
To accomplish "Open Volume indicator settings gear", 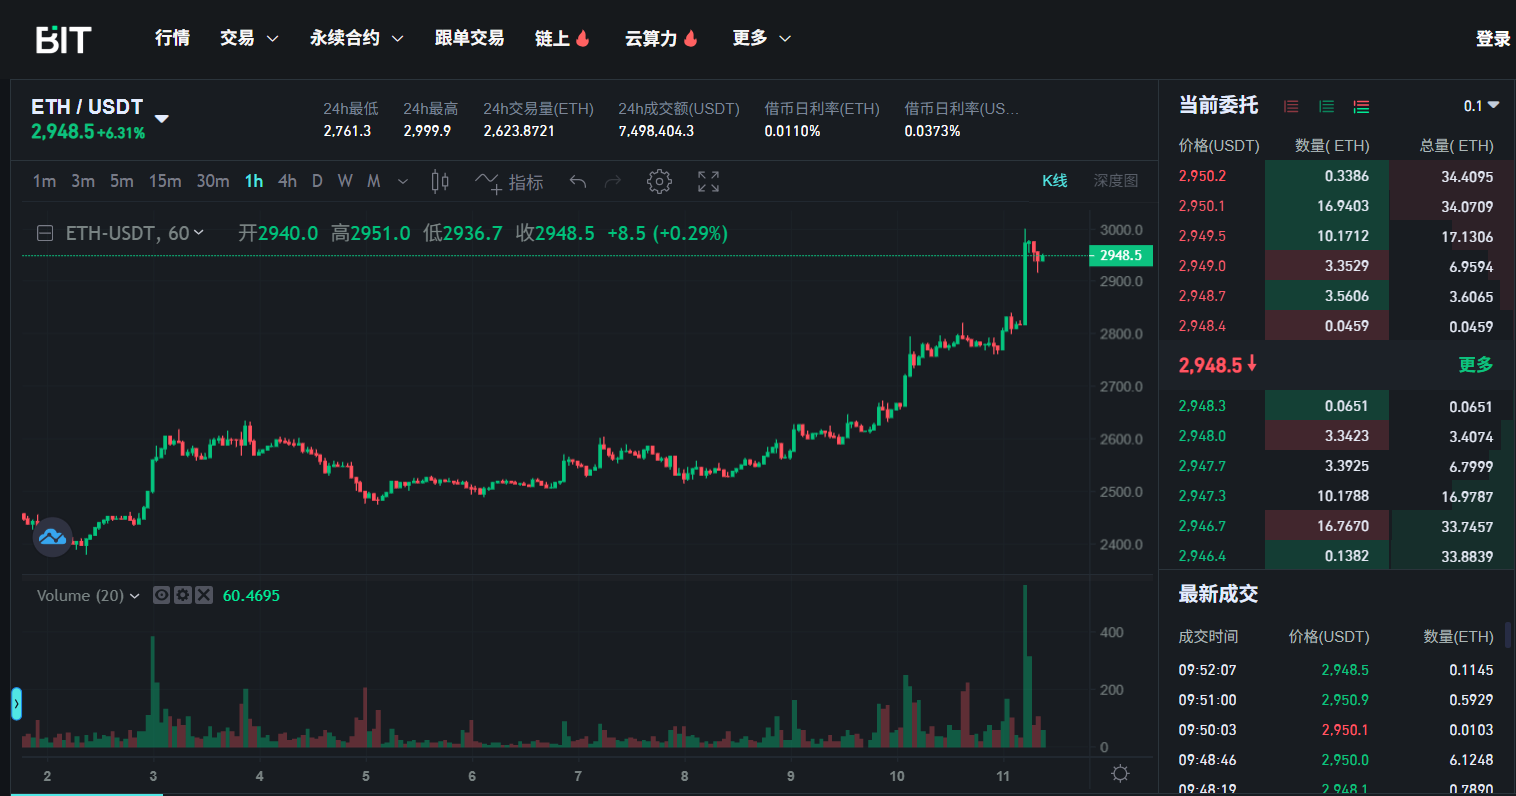I will click(x=183, y=595).
